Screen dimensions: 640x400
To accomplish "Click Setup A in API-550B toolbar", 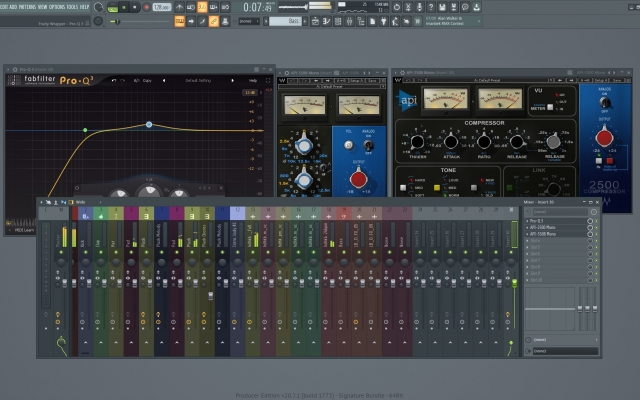I will [x=357, y=81].
